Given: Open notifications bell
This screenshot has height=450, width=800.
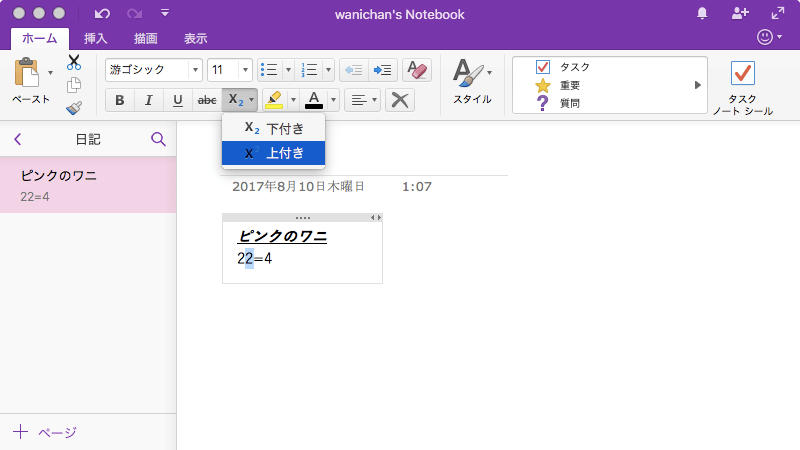Looking at the screenshot, I should [702, 13].
